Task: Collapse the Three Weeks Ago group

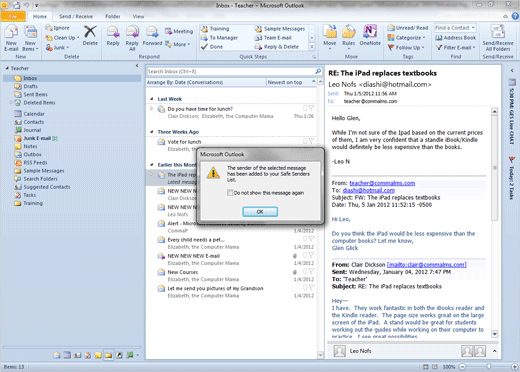Action: pos(152,132)
